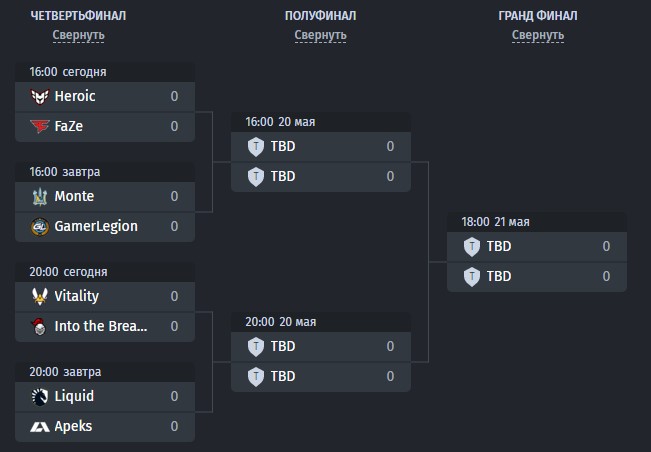Open the 20:00 завтра match header
This screenshot has width=651, height=452.
click(x=105, y=372)
